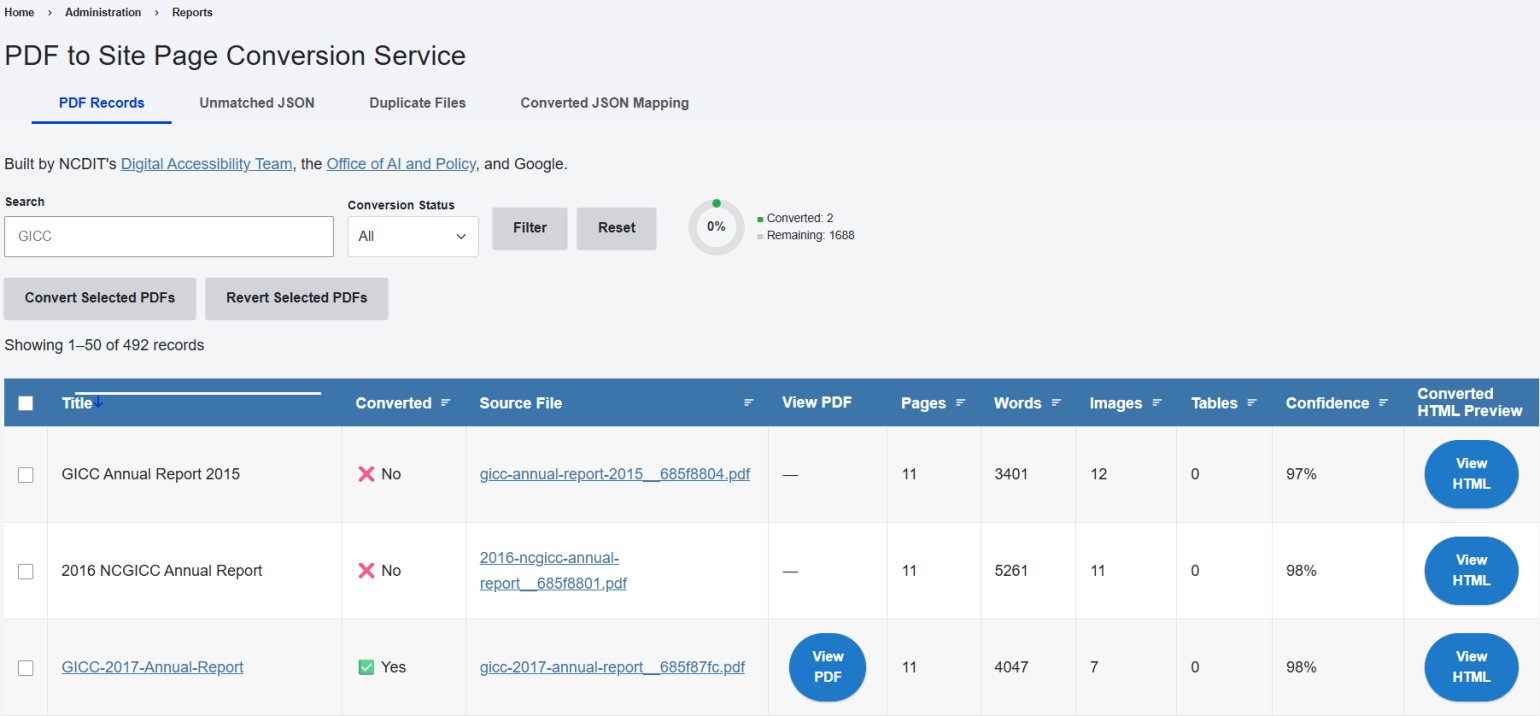Click inside the Search input field

(168, 236)
